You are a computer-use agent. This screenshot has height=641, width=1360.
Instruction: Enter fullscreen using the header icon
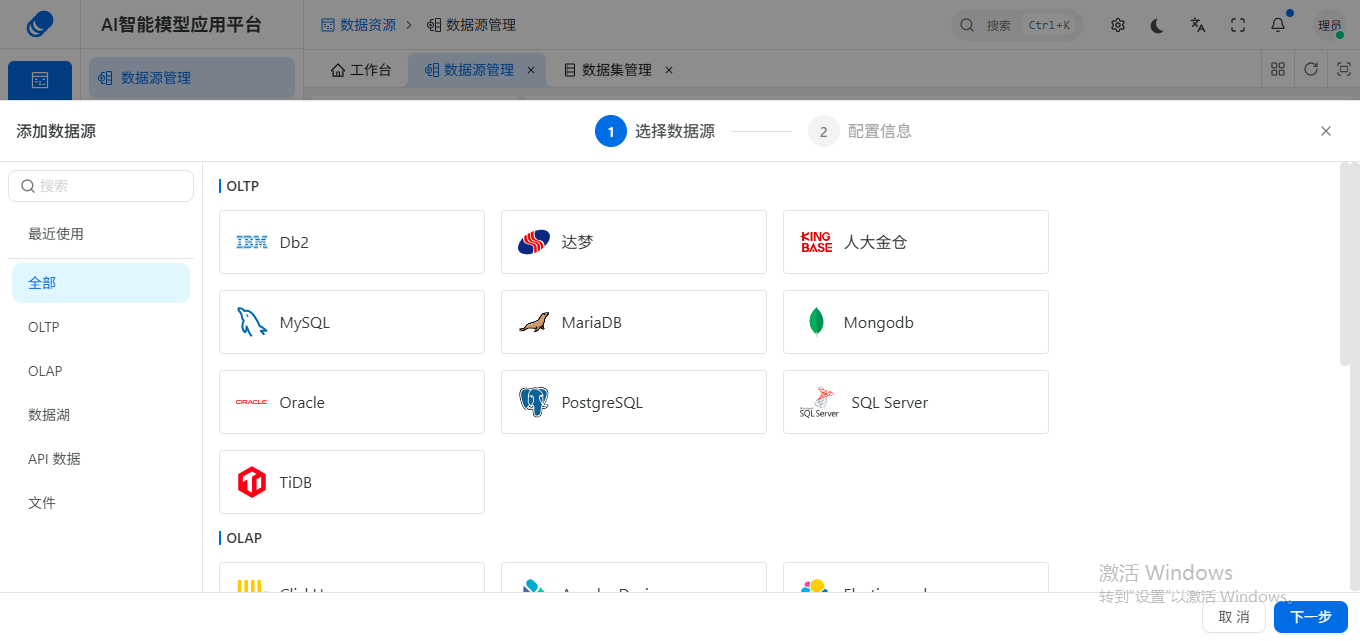pyautogui.click(x=1238, y=25)
